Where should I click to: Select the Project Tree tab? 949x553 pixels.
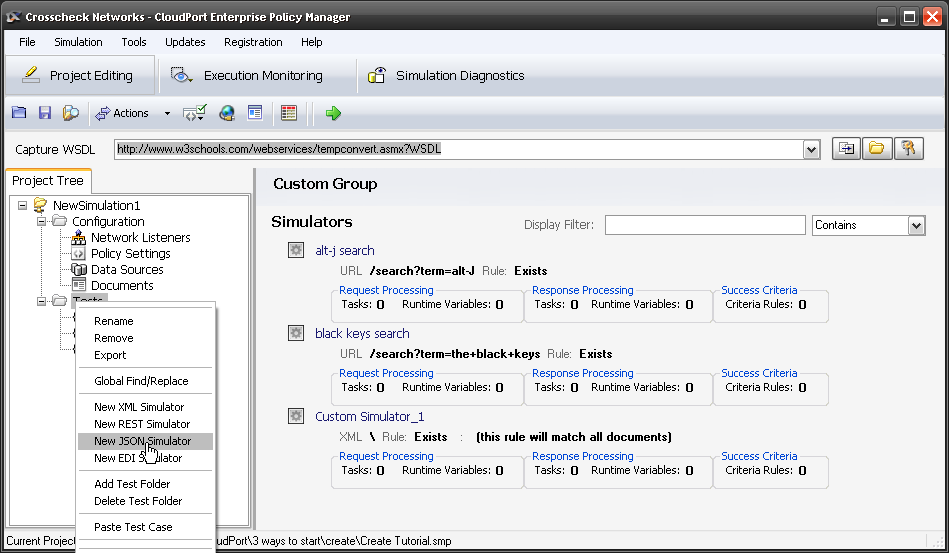[48, 180]
